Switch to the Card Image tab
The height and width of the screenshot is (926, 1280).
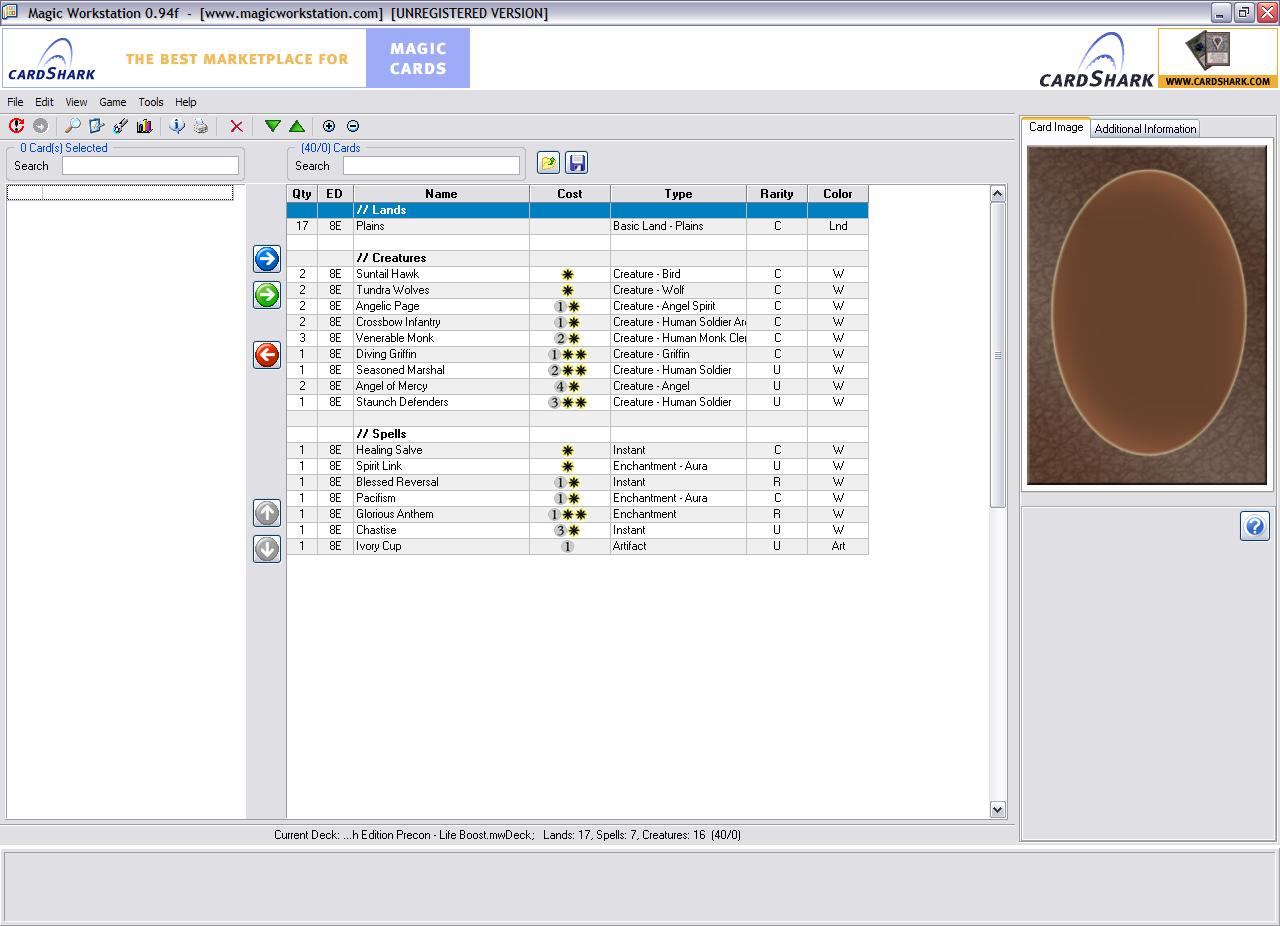(1056, 128)
